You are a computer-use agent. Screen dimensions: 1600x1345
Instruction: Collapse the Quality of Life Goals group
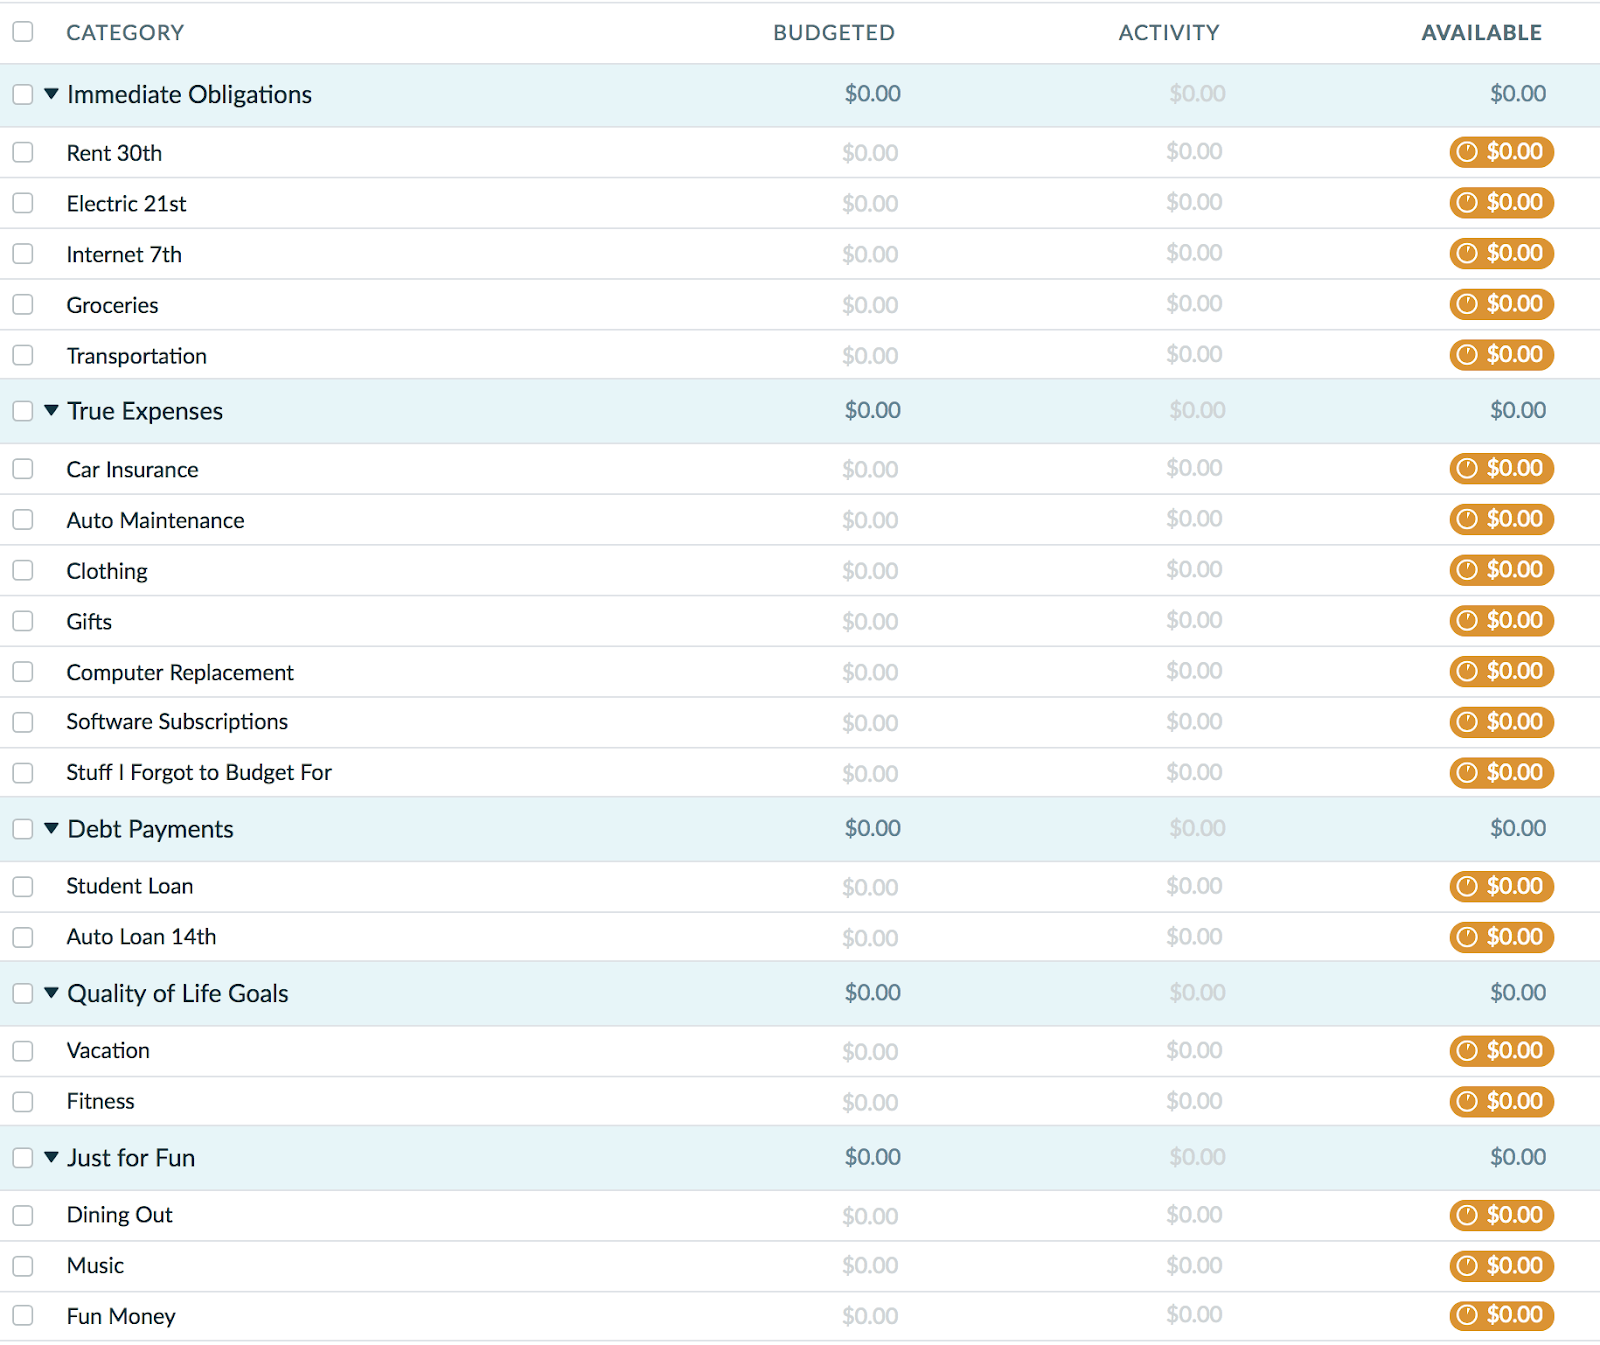[x=52, y=993]
